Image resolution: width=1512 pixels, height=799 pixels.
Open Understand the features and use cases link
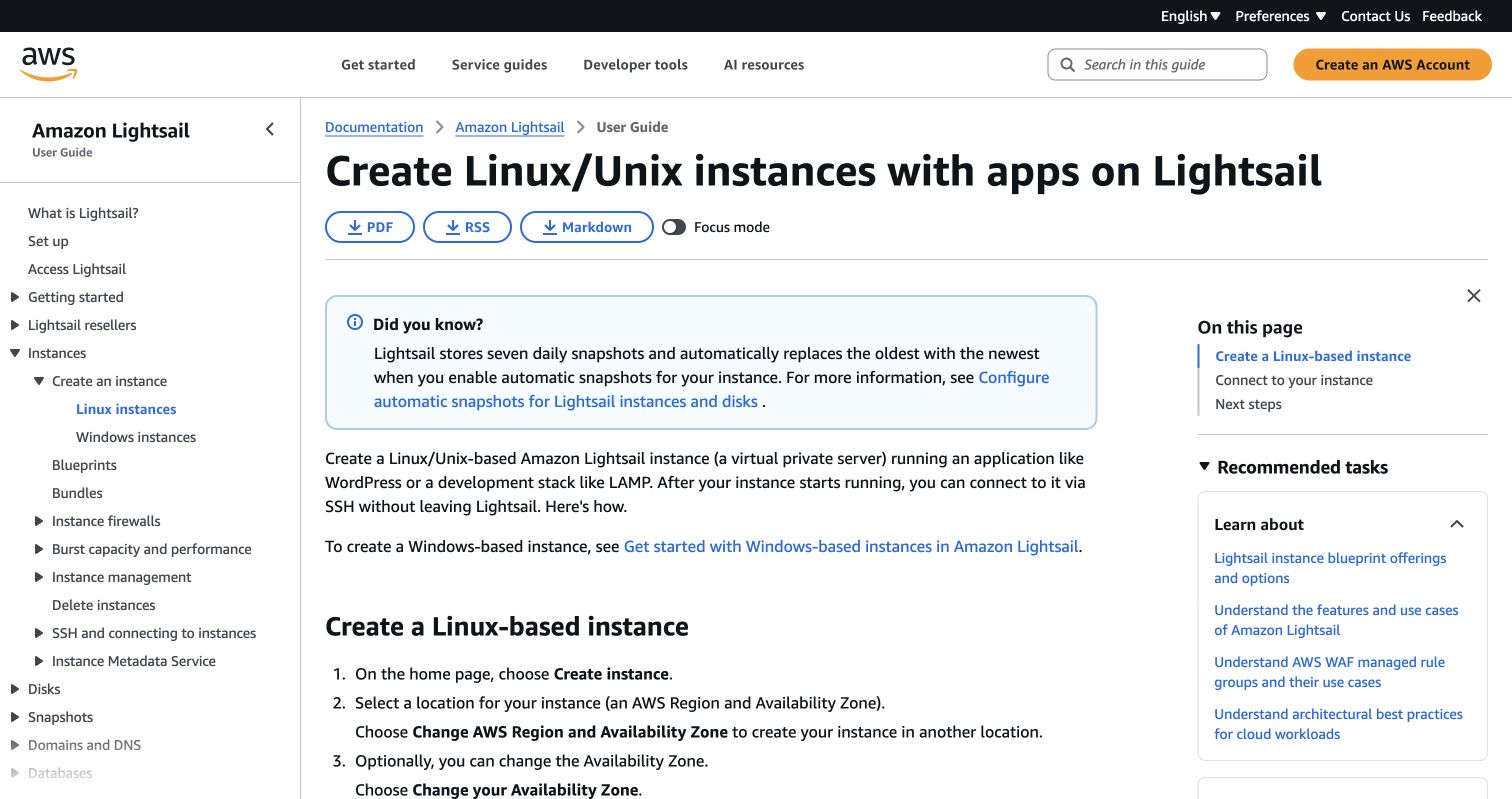coord(1336,620)
